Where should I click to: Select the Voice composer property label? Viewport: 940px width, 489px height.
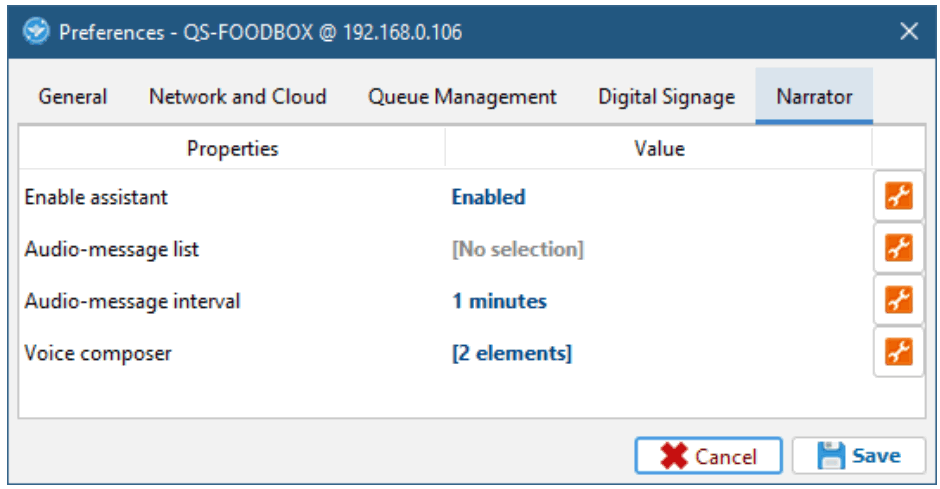[98, 353]
